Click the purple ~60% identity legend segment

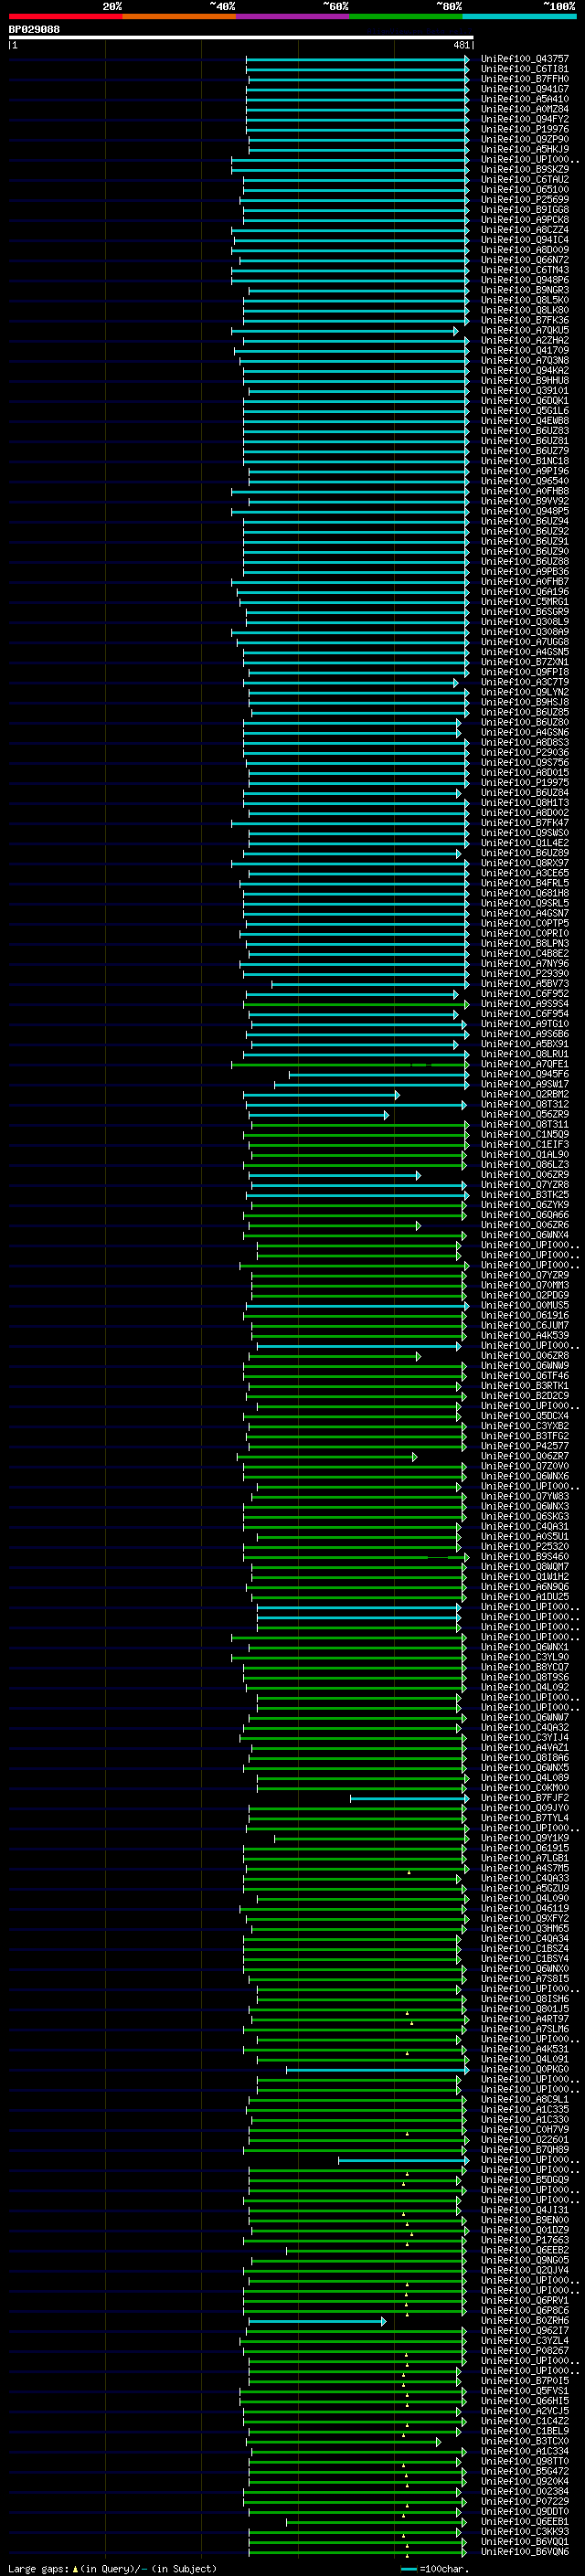[293, 16]
